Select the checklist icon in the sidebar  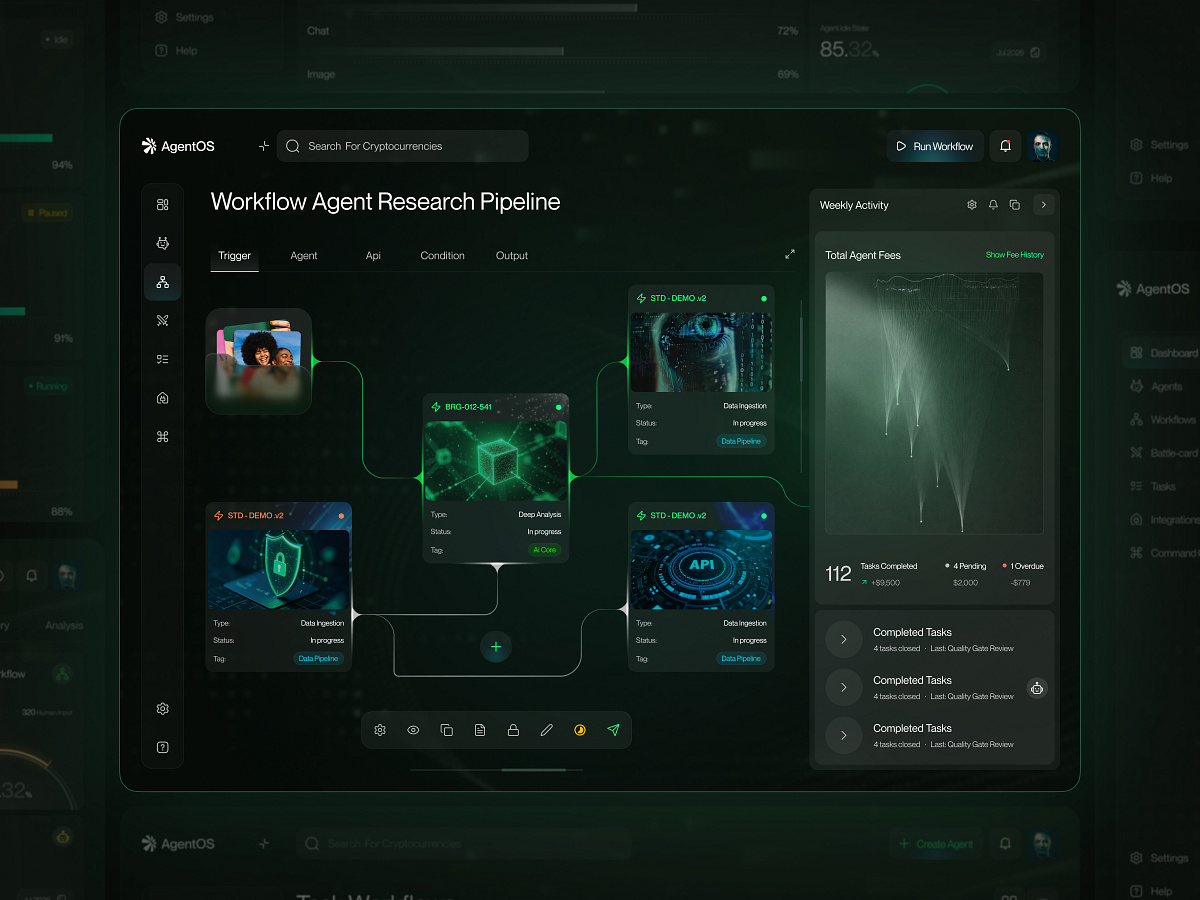click(x=162, y=358)
